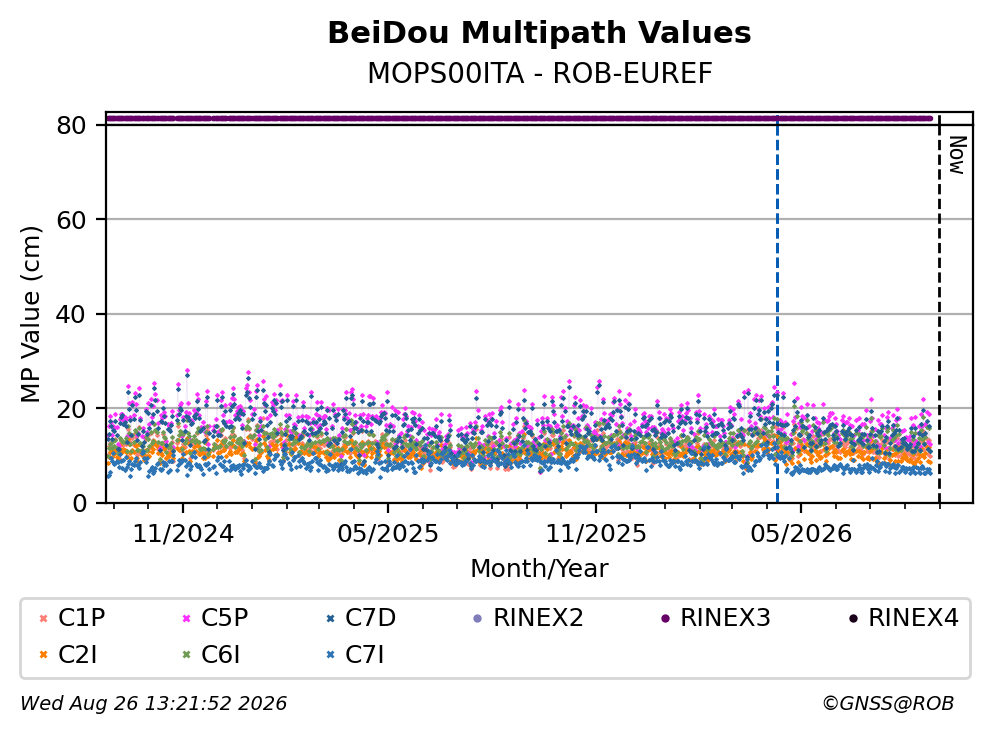Click the 80 y-axis tick label
The image size is (993, 734).
click(71, 125)
